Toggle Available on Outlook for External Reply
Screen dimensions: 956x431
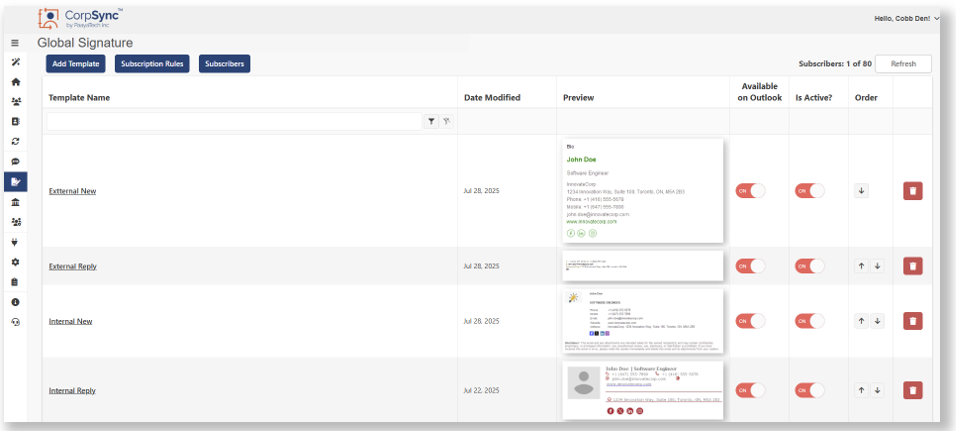751,266
